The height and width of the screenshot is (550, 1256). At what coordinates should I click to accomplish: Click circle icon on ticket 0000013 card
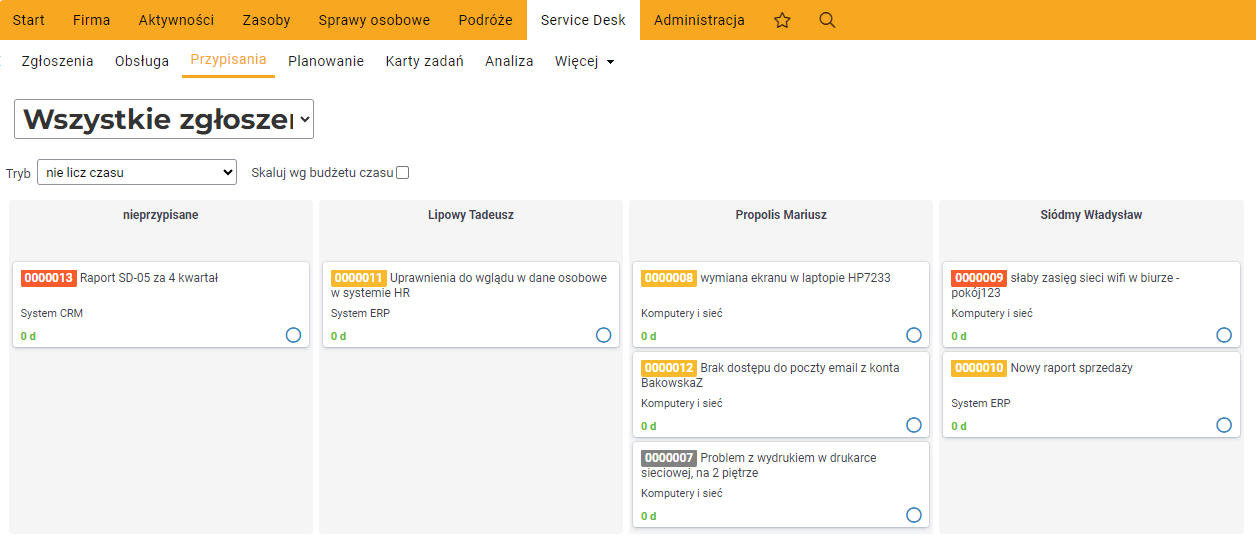[293, 335]
